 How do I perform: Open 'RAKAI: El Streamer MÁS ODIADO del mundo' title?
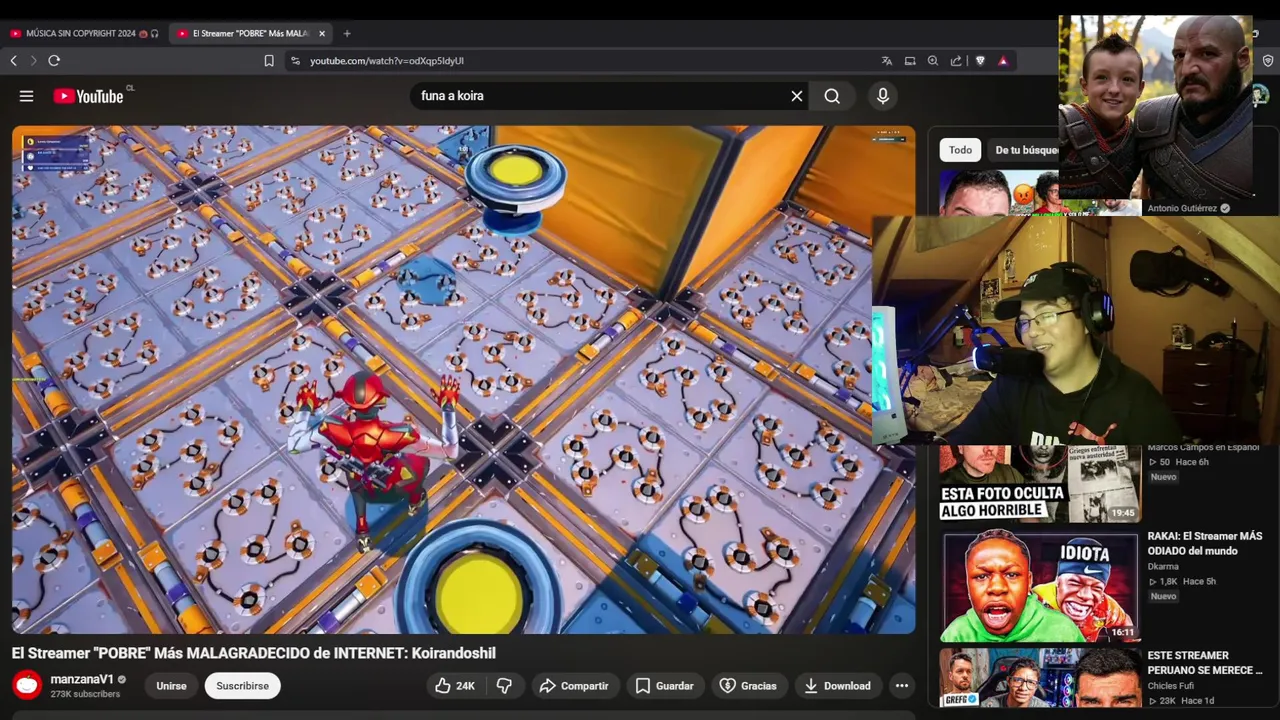pos(1205,543)
